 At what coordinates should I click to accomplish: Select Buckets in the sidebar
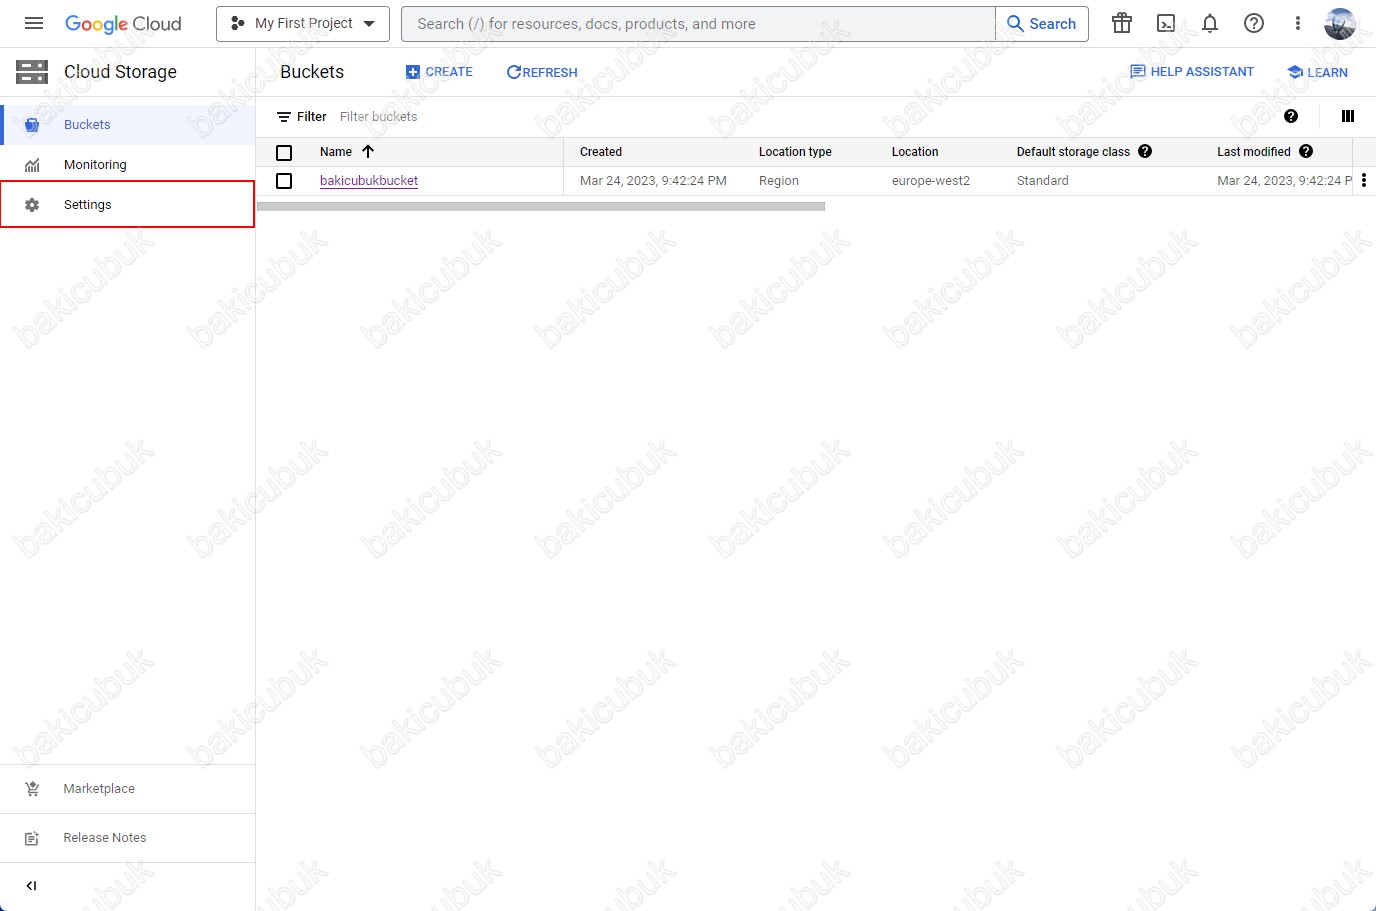pos(128,125)
